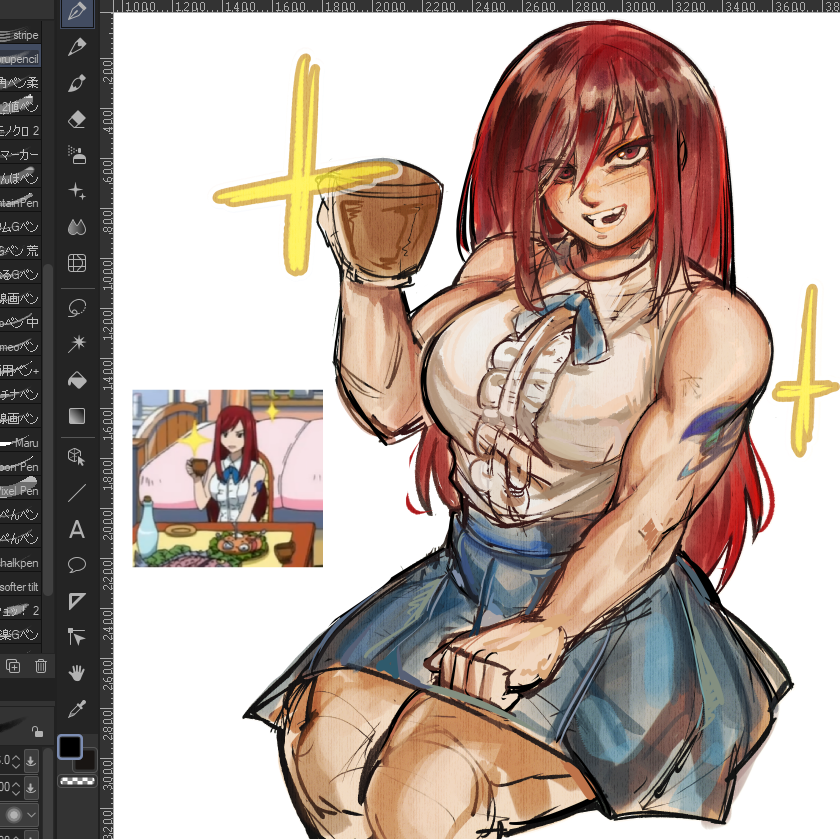Select the Blend tool
This screenshot has width=840, height=839.
[77, 227]
